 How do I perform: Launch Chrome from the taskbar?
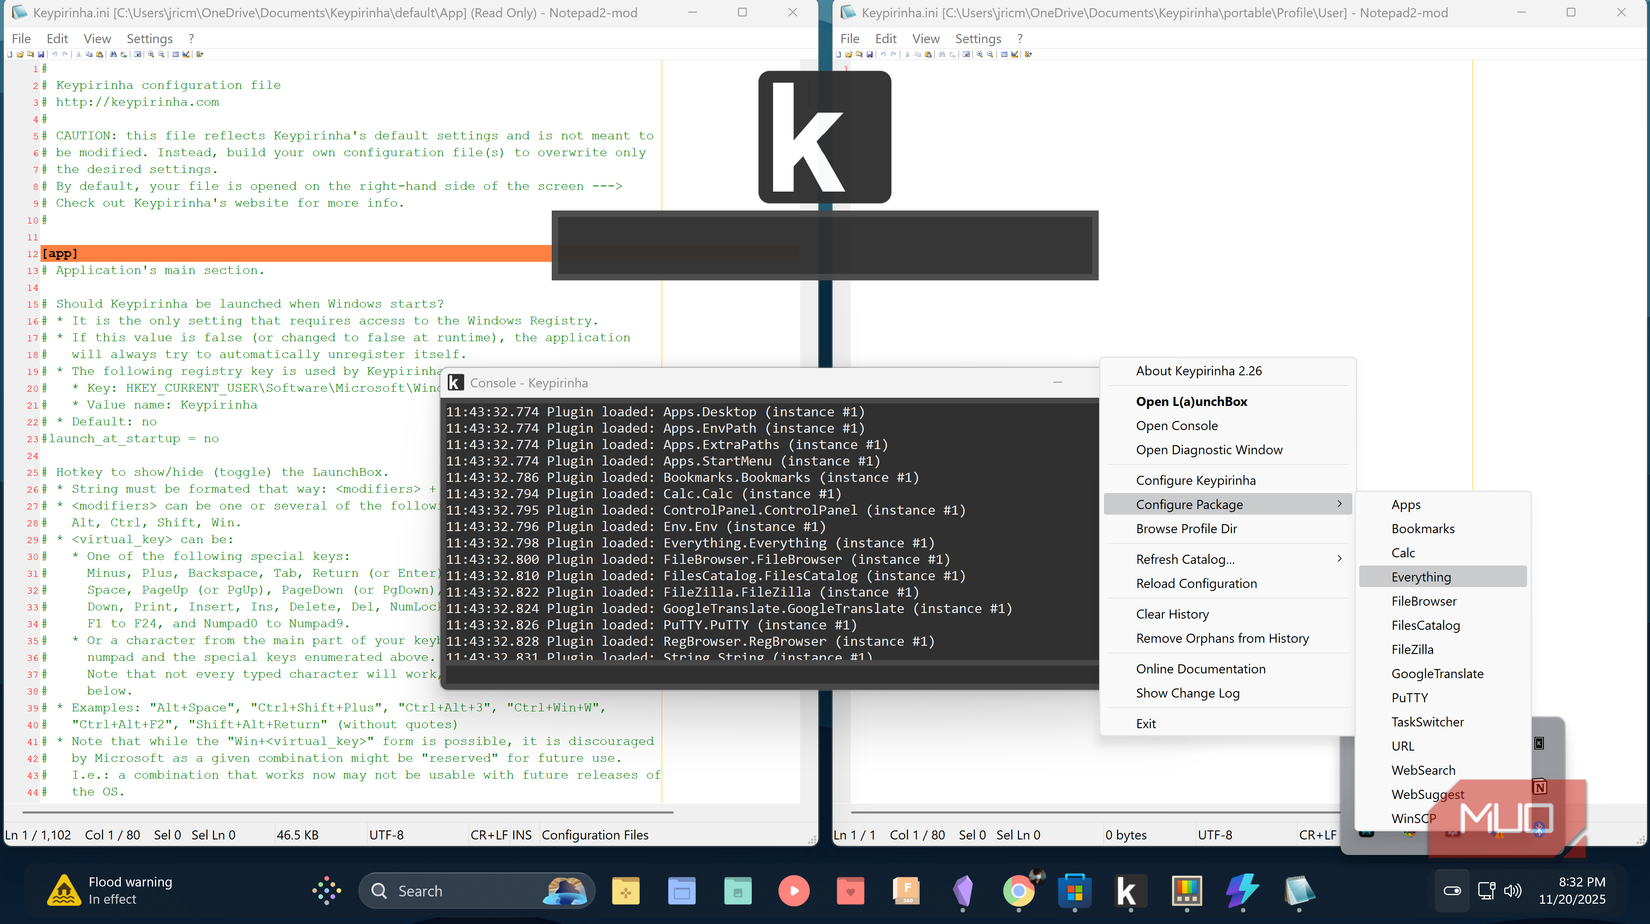click(1018, 890)
